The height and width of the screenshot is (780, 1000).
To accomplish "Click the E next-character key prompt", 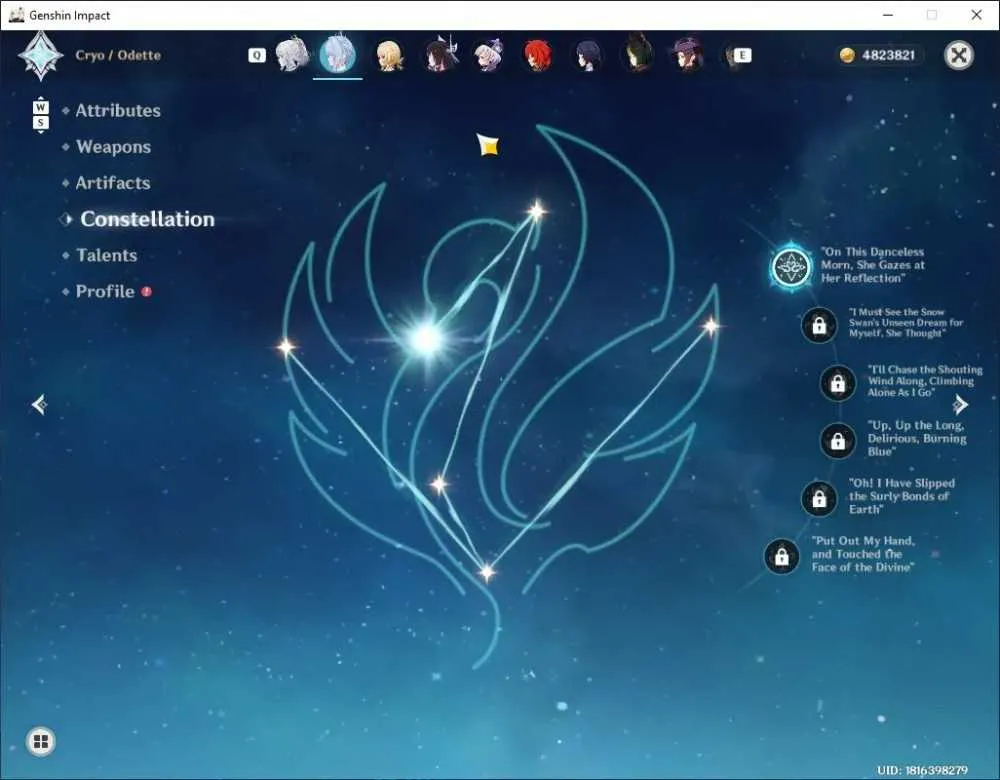I will coord(742,55).
